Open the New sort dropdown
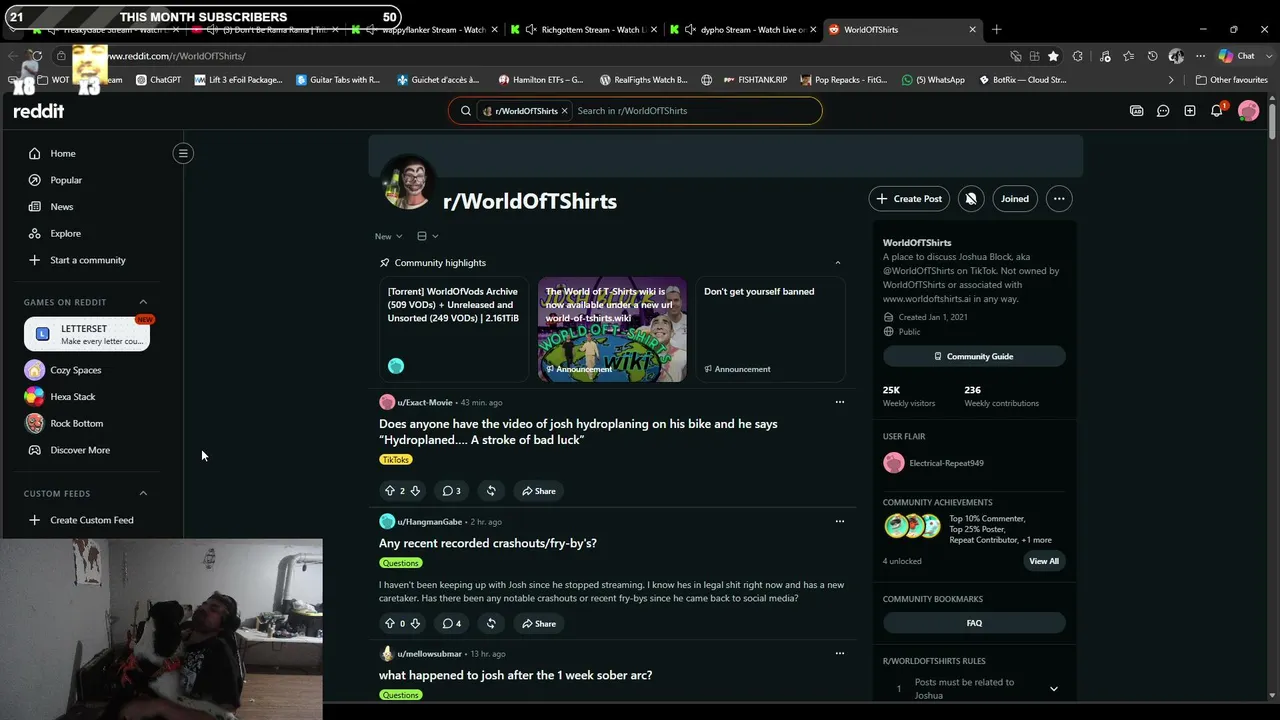Screen dimensions: 1280x720 388,236
